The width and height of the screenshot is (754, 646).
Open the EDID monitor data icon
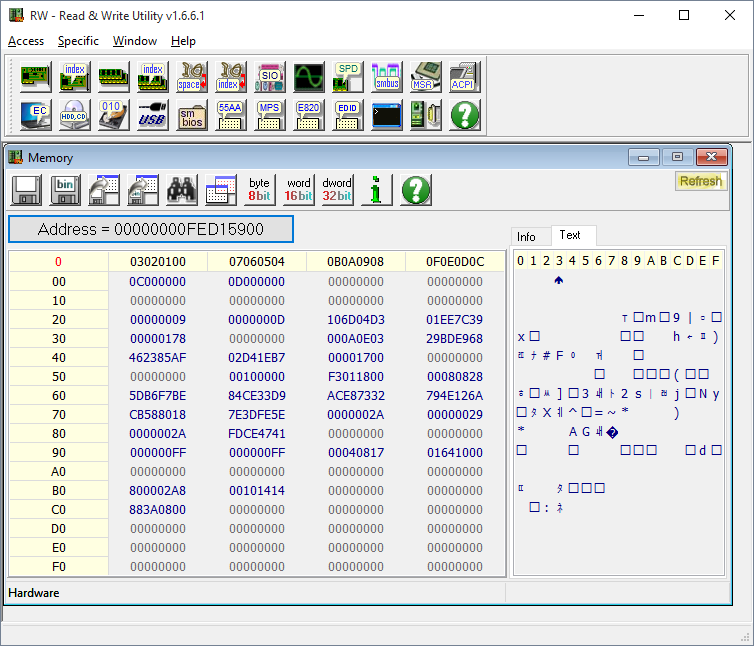(347, 115)
